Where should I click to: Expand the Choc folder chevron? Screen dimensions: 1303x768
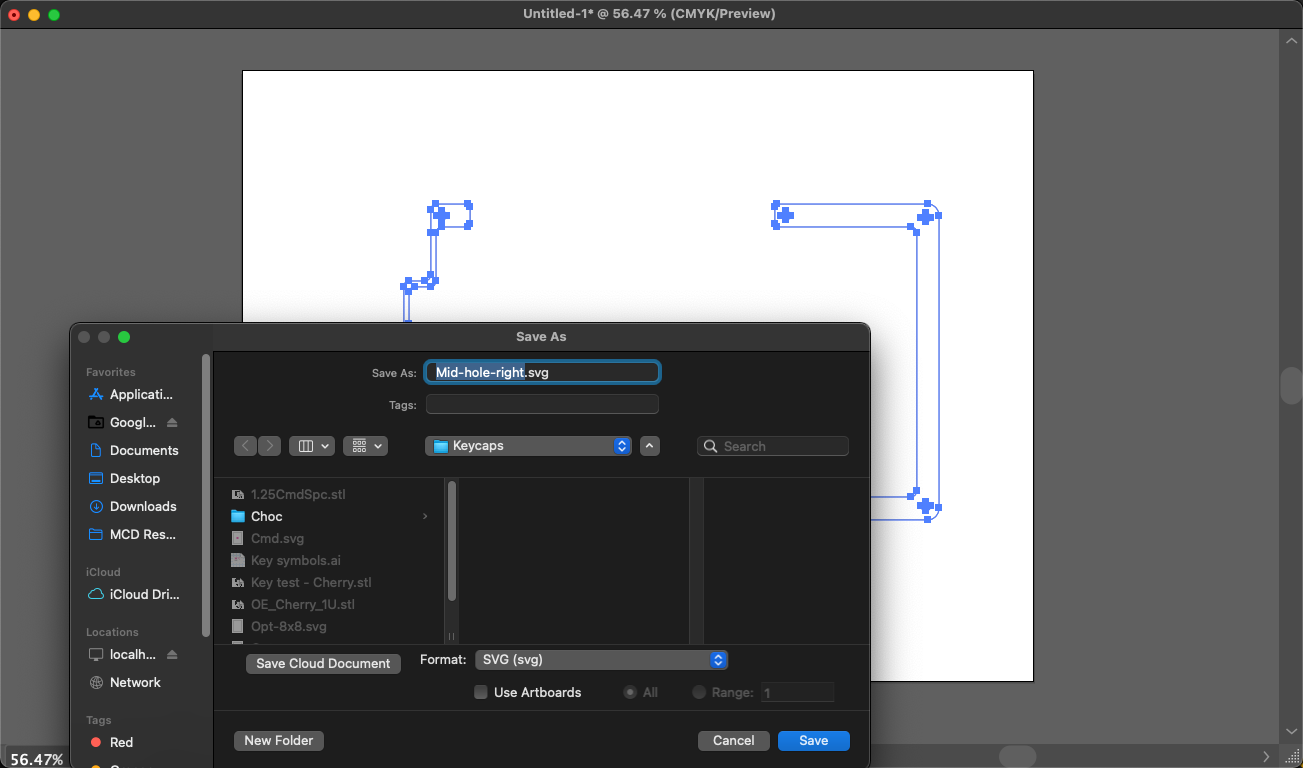[x=424, y=516]
